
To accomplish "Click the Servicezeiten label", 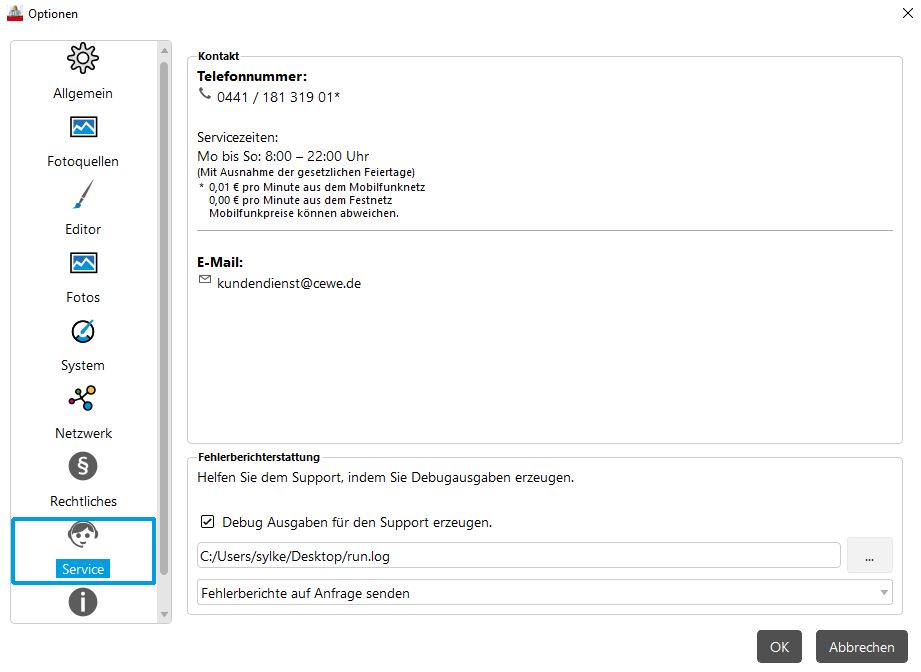I will click(x=238, y=137).
